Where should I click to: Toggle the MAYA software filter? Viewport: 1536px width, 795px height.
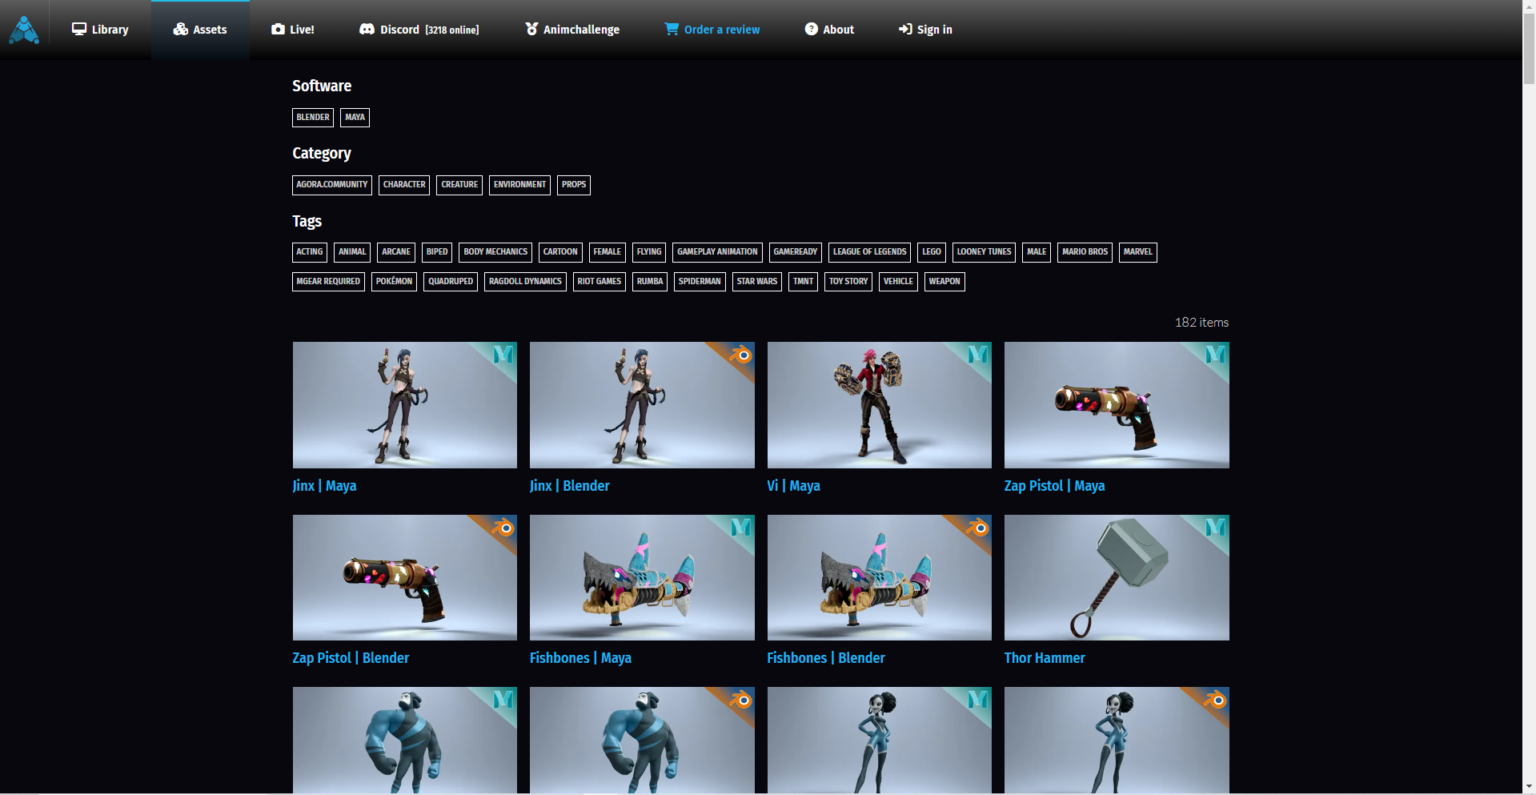click(x=355, y=117)
